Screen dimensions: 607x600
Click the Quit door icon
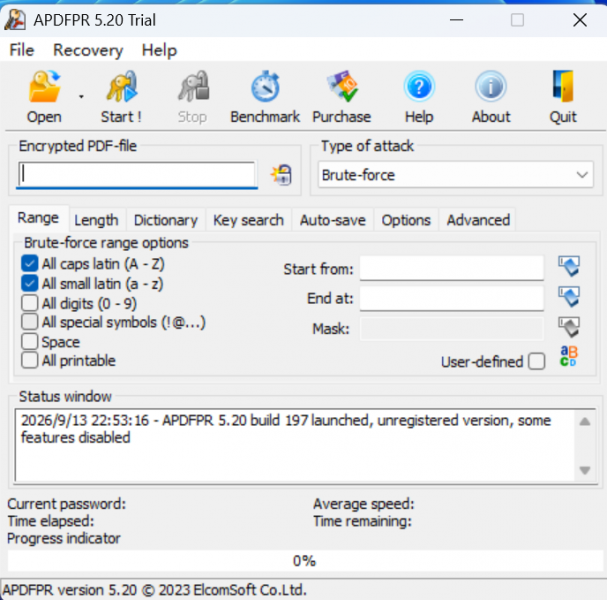click(x=563, y=87)
